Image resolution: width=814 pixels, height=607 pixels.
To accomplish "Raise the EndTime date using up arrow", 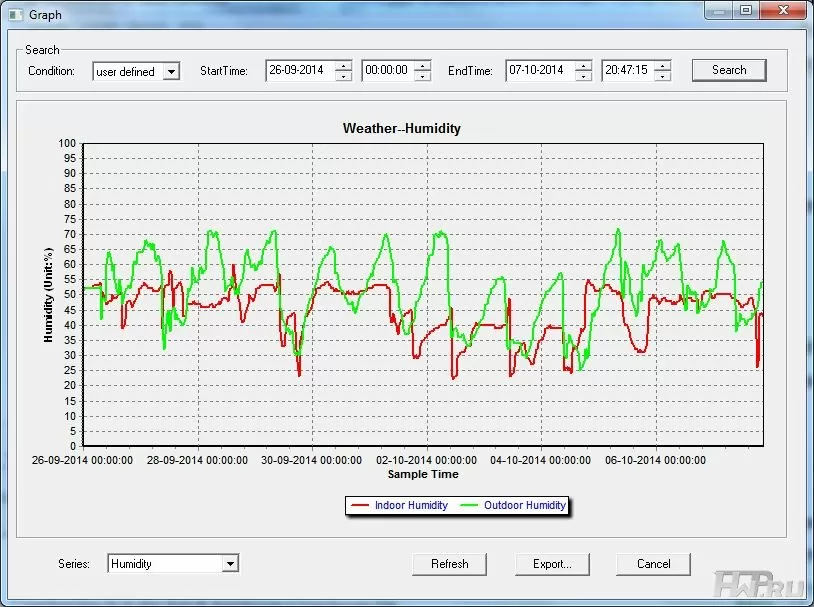I will coord(583,66).
